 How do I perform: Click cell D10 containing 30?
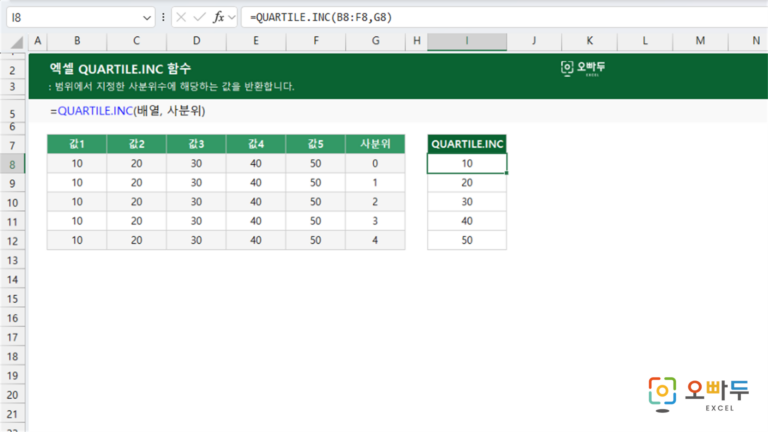coord(196,202)
